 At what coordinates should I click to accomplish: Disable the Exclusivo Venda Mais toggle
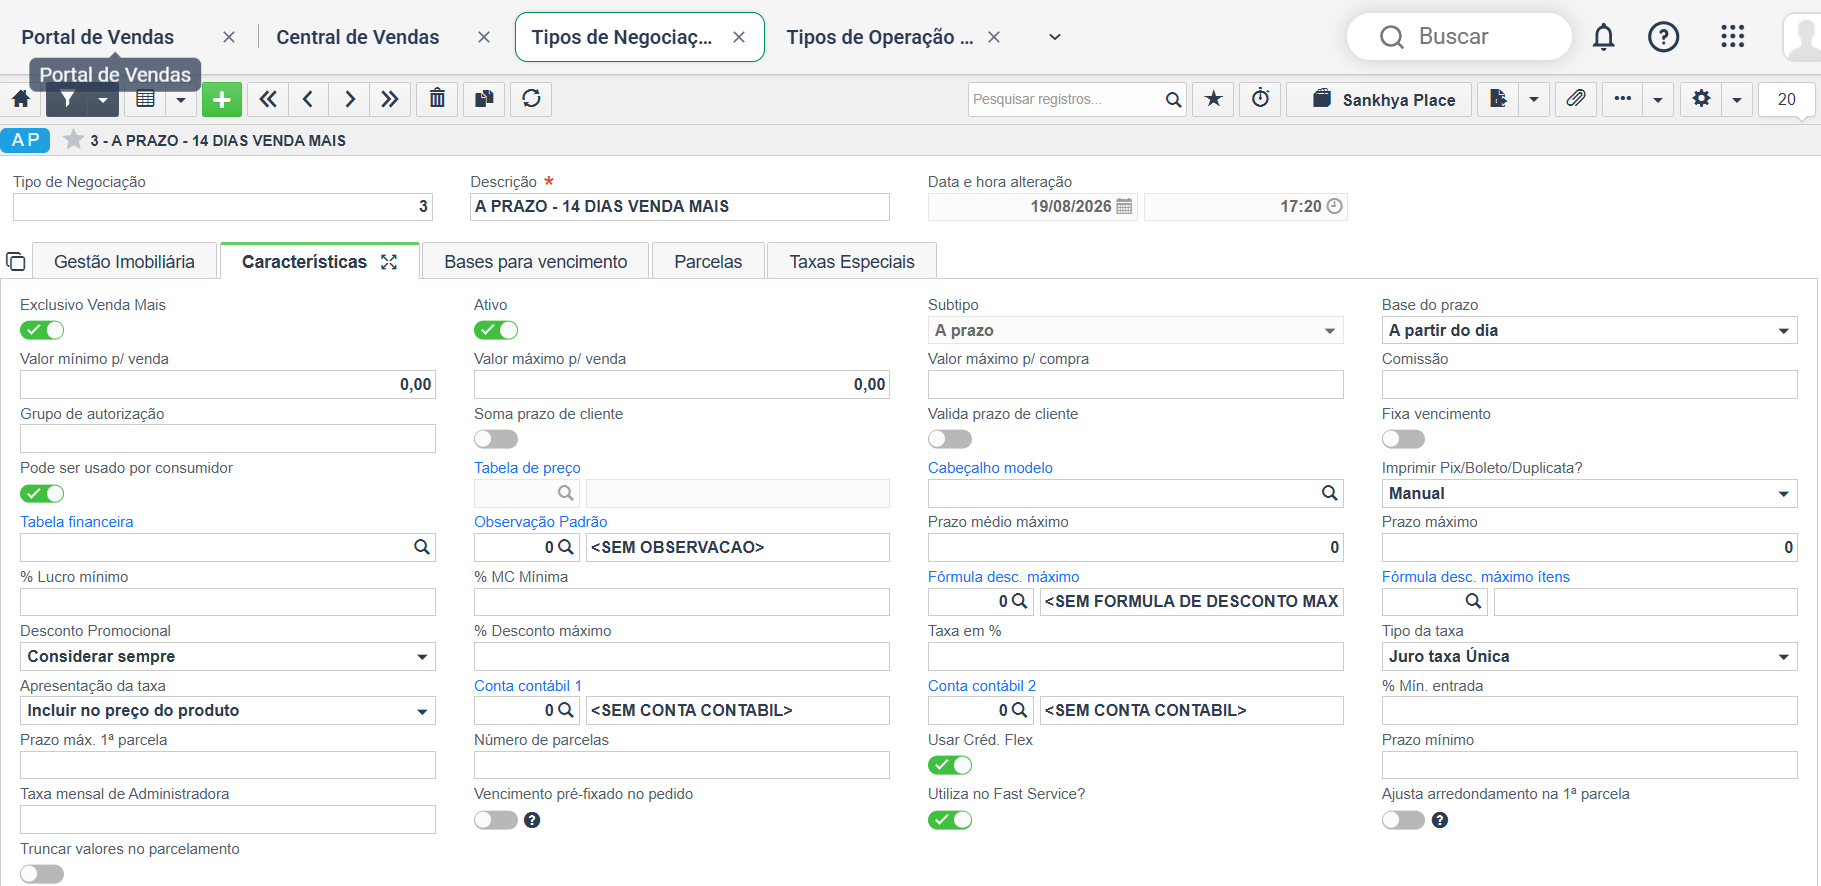(x=42, y=330)
